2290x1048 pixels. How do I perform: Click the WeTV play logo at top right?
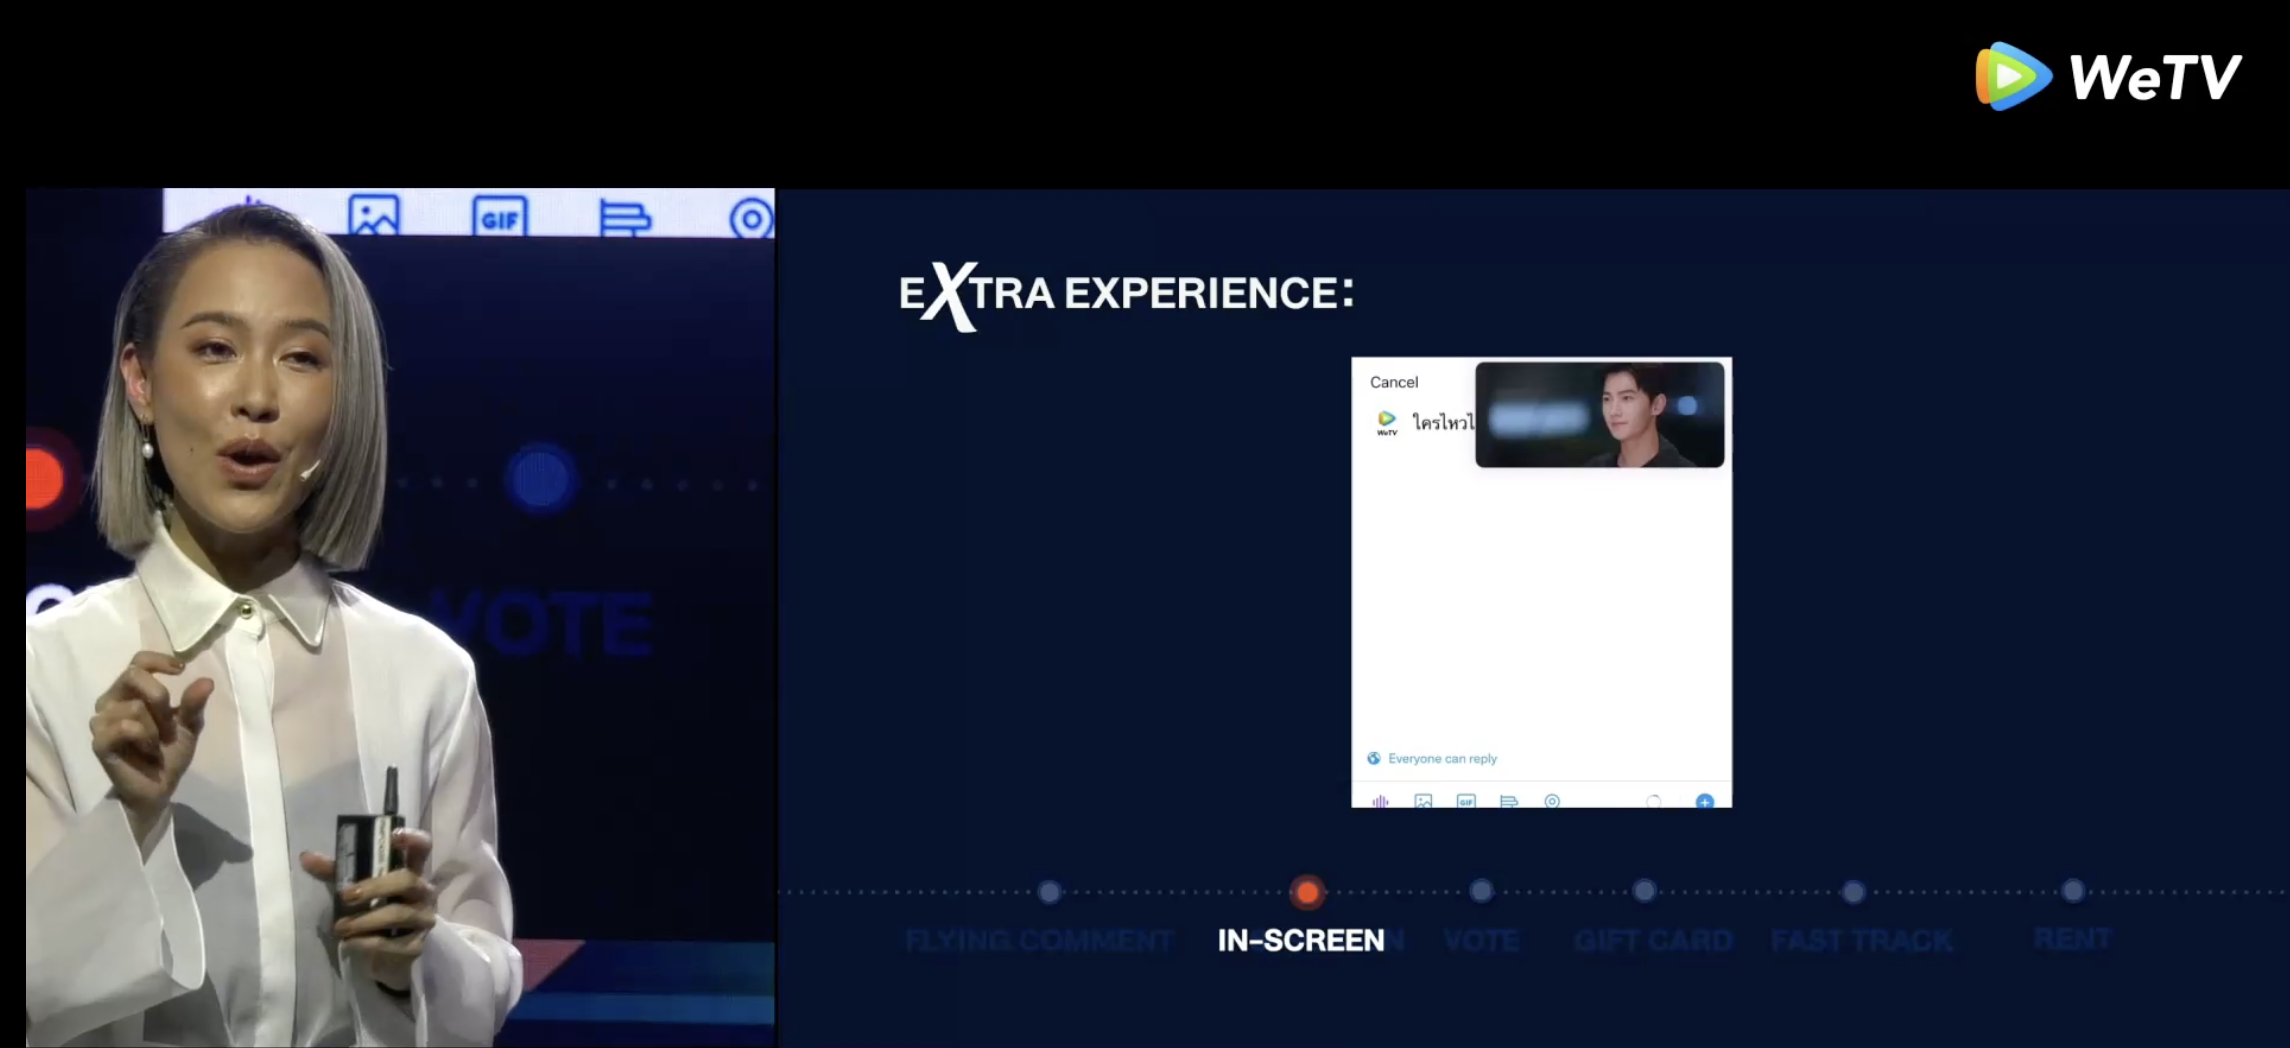pyautogui.click(x=2013, y=76)
